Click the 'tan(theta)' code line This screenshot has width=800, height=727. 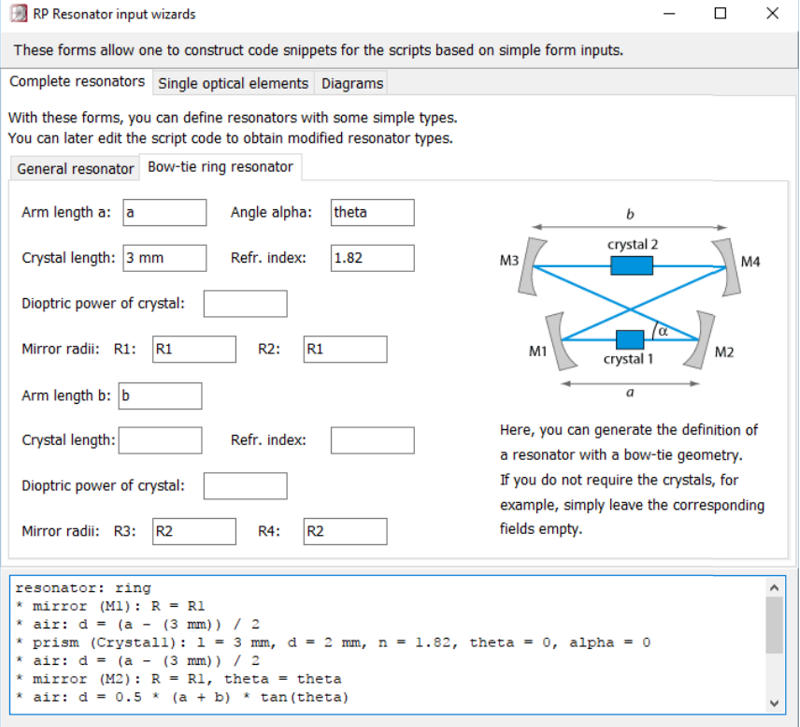pyautogui.click(x=182, y=697)
